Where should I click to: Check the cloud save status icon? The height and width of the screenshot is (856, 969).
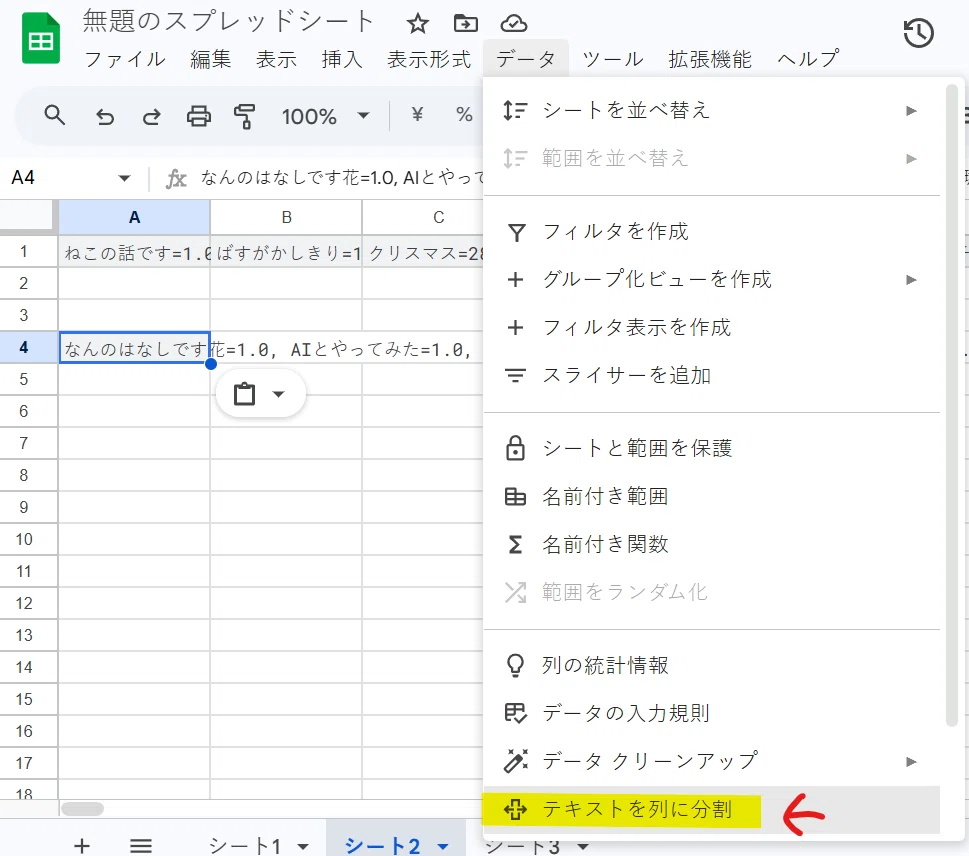click(514, 23)
